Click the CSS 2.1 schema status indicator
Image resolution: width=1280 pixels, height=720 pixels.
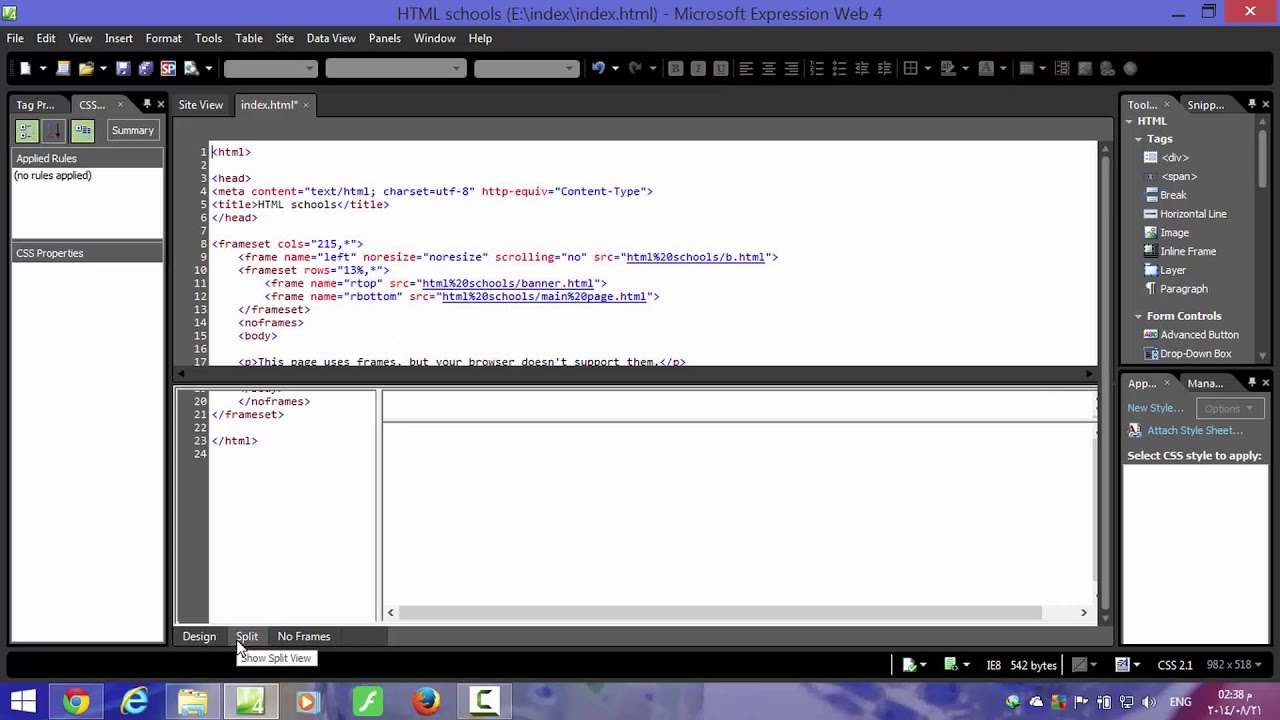click(1175, 665)
